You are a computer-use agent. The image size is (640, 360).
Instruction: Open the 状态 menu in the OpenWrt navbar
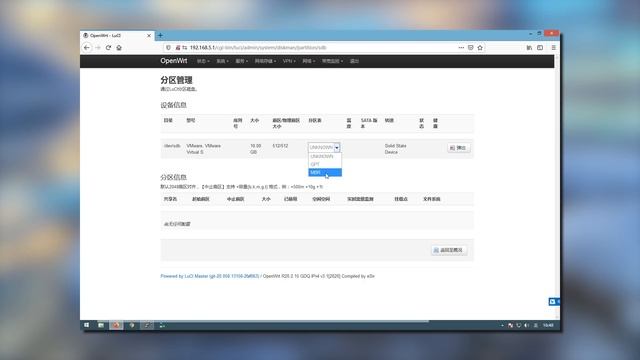(203, 61)
